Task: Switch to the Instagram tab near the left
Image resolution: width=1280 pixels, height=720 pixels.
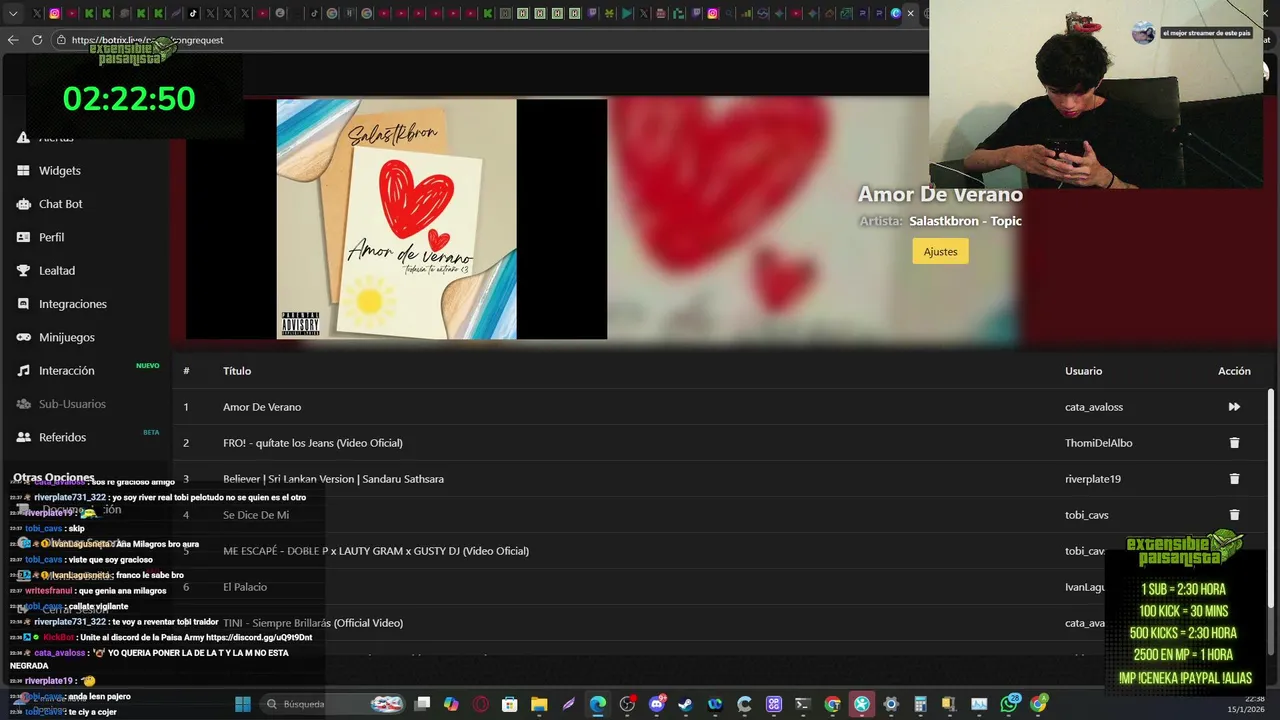Action: pos(54,13)
